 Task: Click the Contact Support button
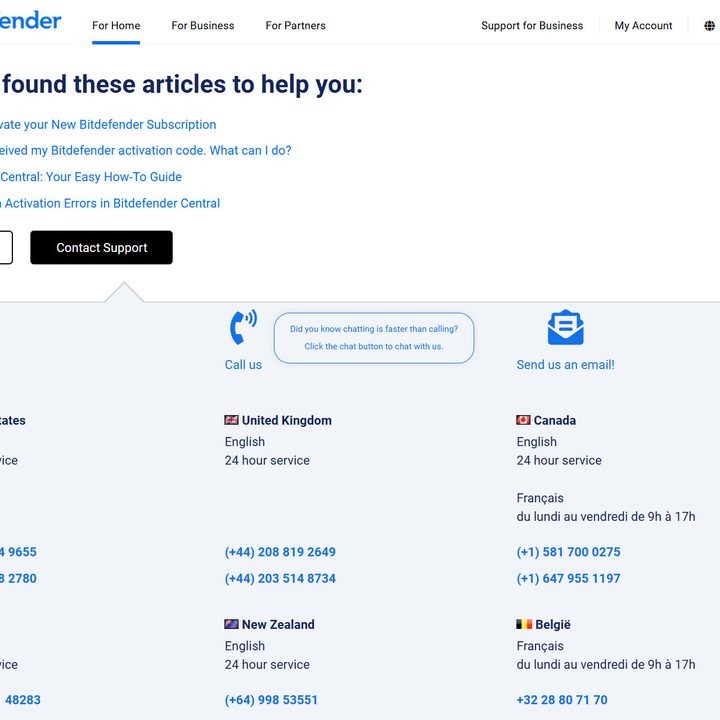pos(101,248)
